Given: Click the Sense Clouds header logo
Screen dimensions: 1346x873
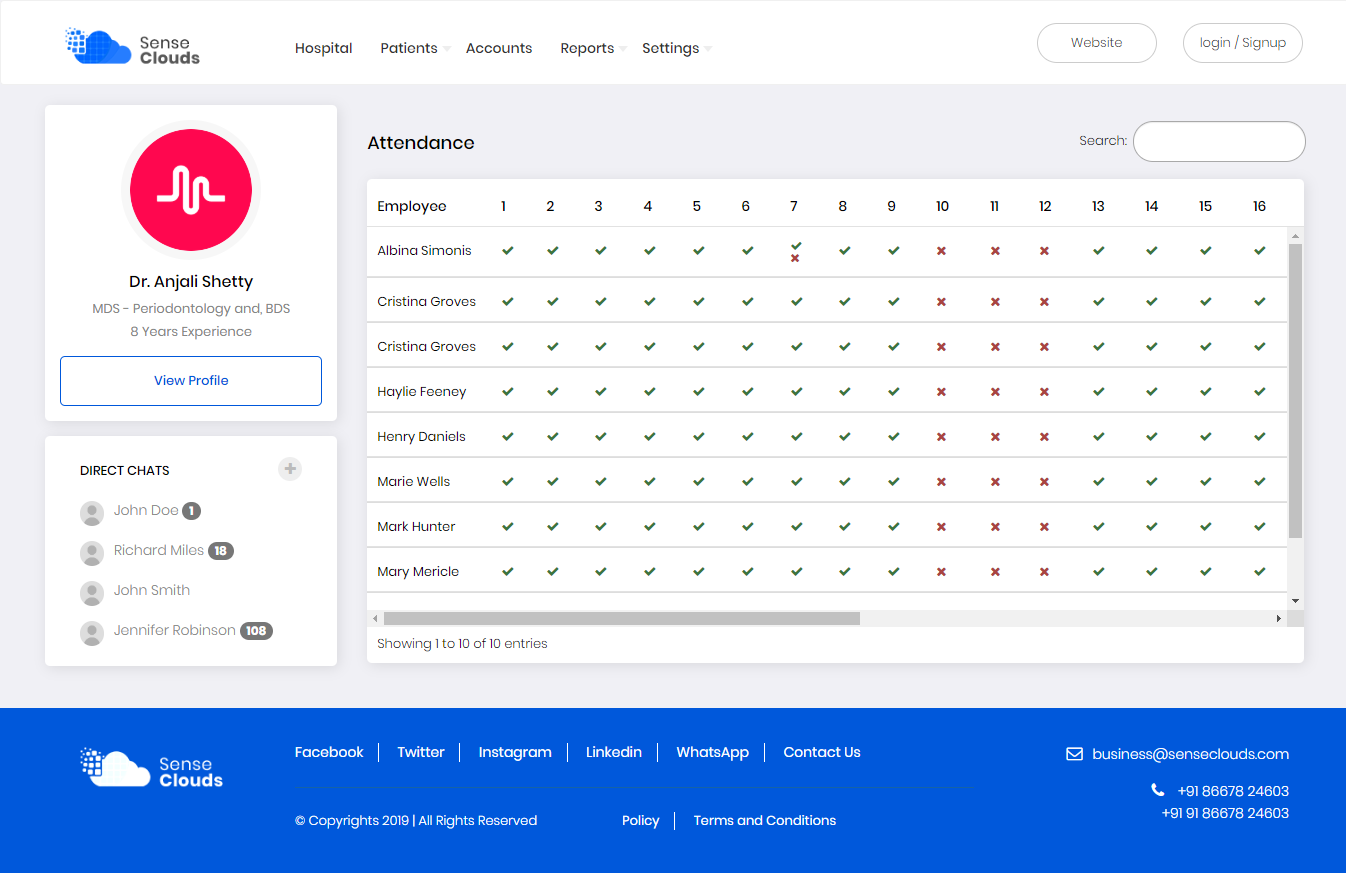Looking at the screenshot, I should (133, 47).
